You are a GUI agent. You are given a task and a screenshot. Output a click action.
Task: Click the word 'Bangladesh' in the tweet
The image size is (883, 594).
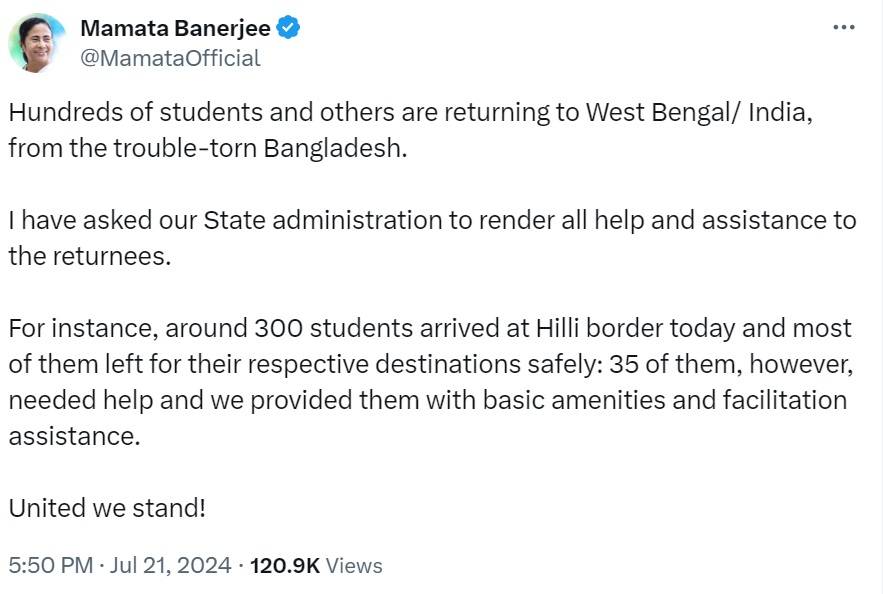(335, 148)
